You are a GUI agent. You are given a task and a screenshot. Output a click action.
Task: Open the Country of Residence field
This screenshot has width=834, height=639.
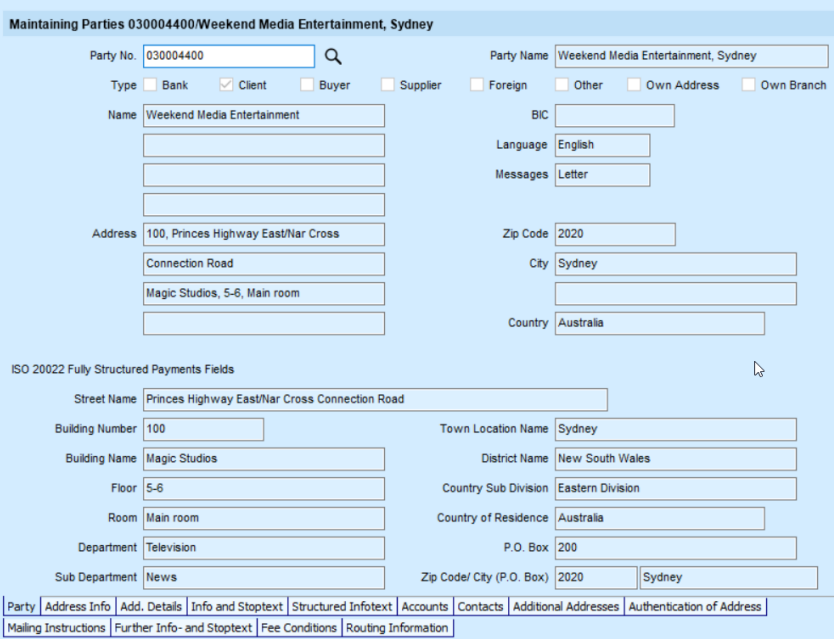pos(660,518)
